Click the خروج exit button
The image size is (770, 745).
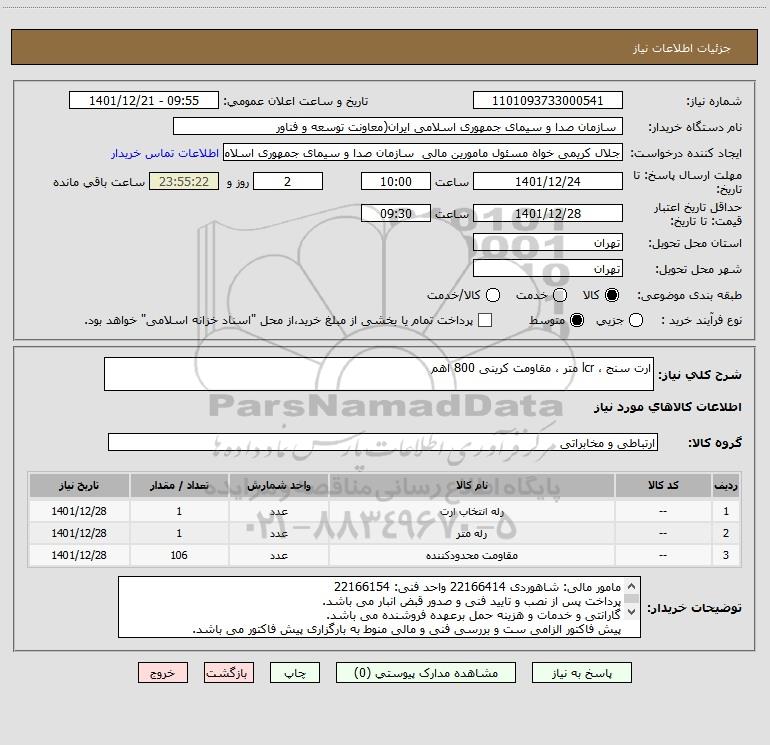point(163,673)
